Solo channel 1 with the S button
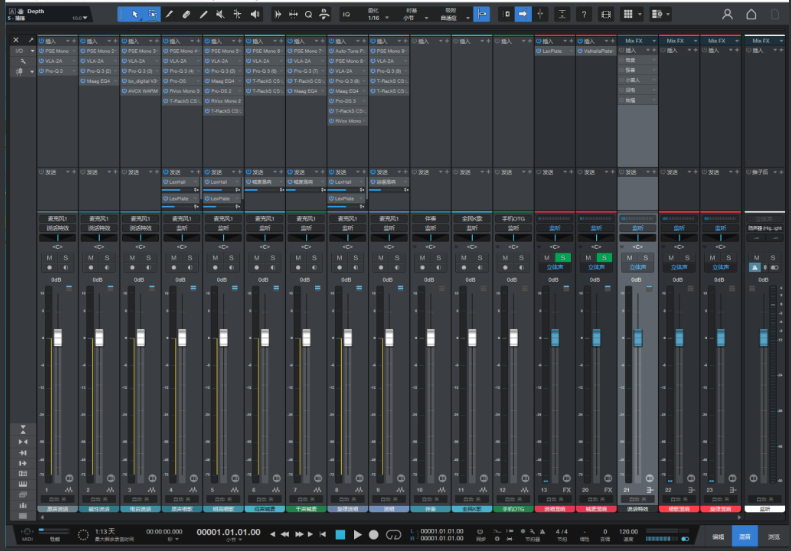791x551 pixels. pyautogui.click(x=66, y=258)
